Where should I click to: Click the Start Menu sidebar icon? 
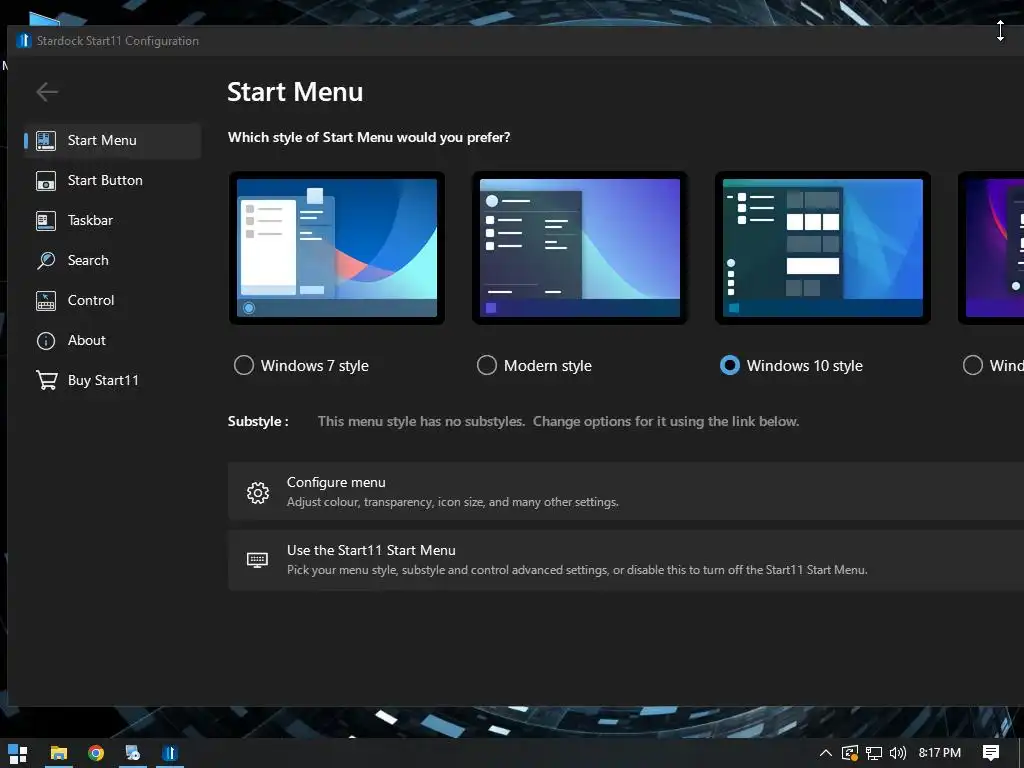(x=46, y=140)
